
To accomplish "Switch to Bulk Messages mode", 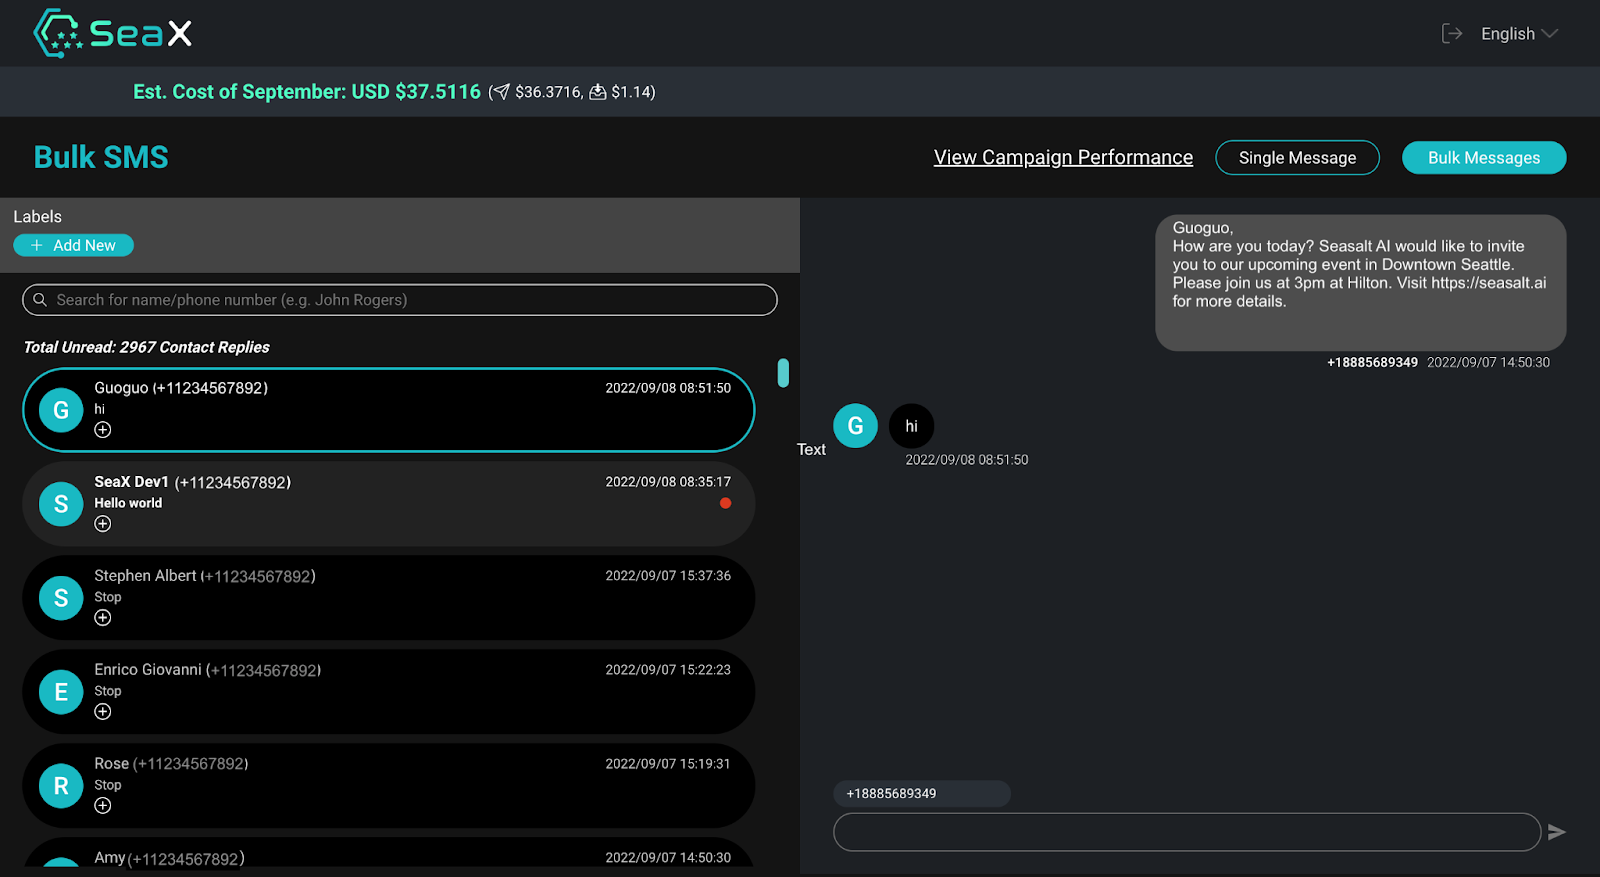I will 1483,158.
